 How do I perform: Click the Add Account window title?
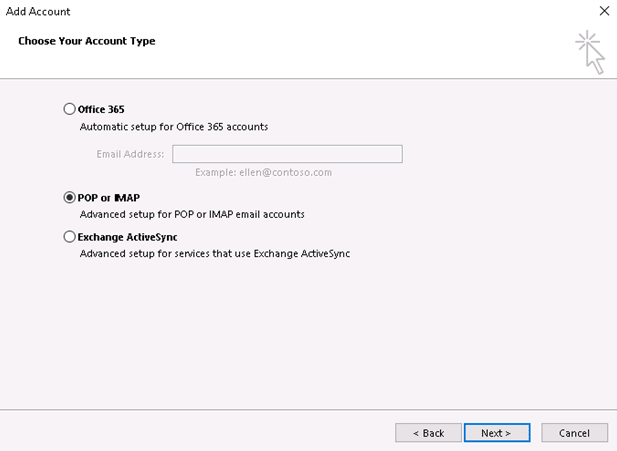point(38,11)
